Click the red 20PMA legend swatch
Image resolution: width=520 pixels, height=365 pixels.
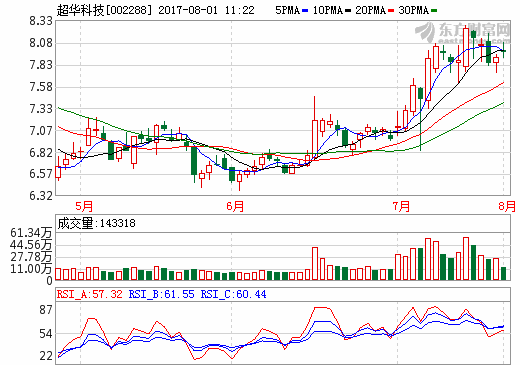point(391,11)
